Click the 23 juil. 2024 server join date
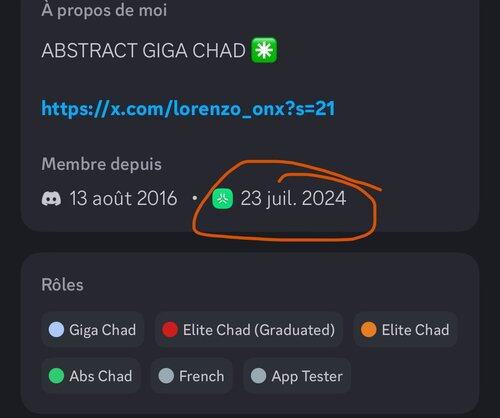The width and height of the screenshot is (500, 418). click(x=293, y=199)
